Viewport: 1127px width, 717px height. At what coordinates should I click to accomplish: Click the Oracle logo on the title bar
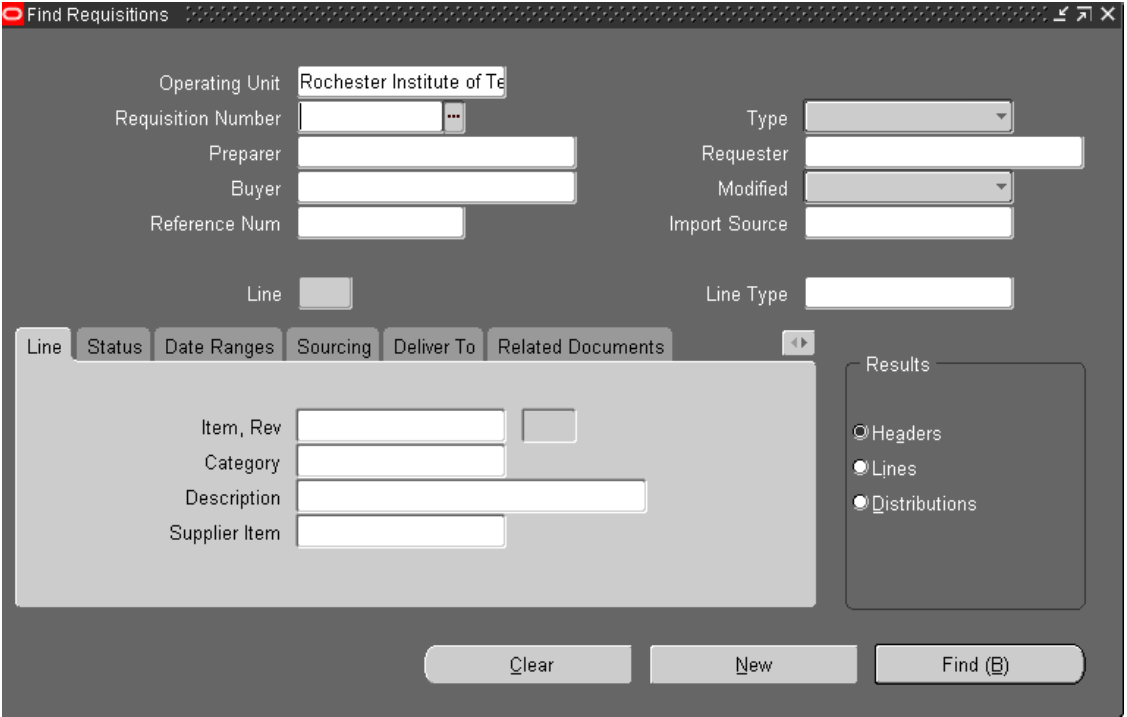(12, 13)
